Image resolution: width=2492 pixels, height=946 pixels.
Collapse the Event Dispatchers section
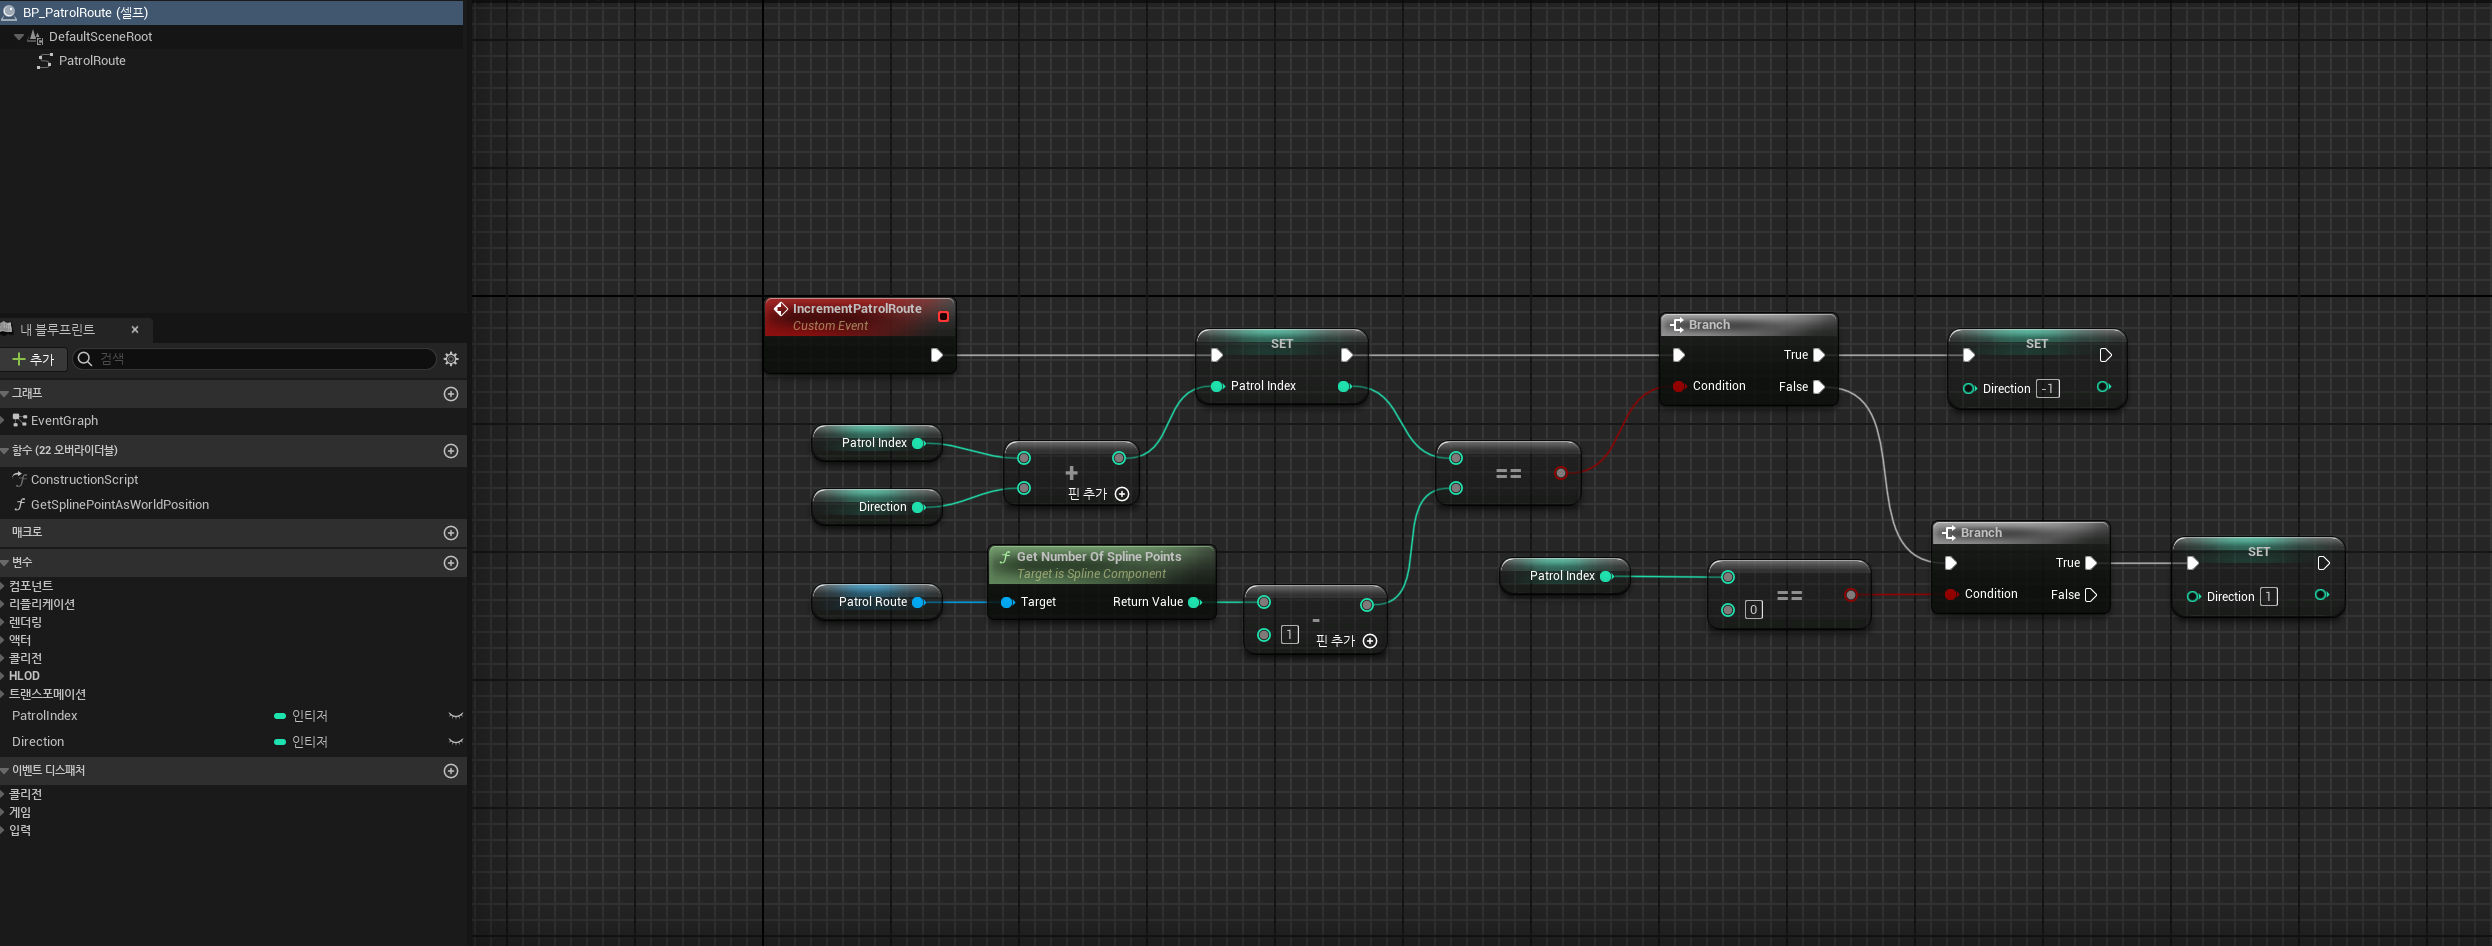(x=5, y=771)
